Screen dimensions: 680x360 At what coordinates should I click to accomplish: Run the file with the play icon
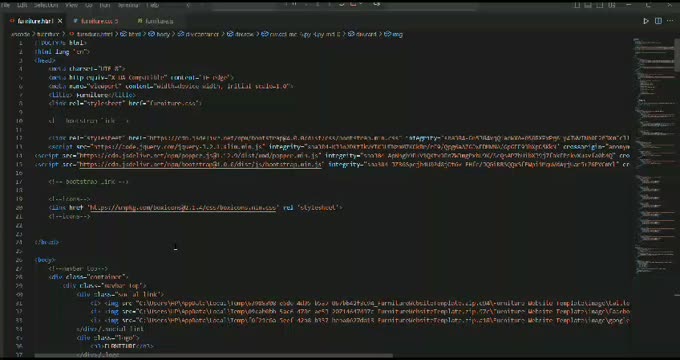[x=646, y=21]
